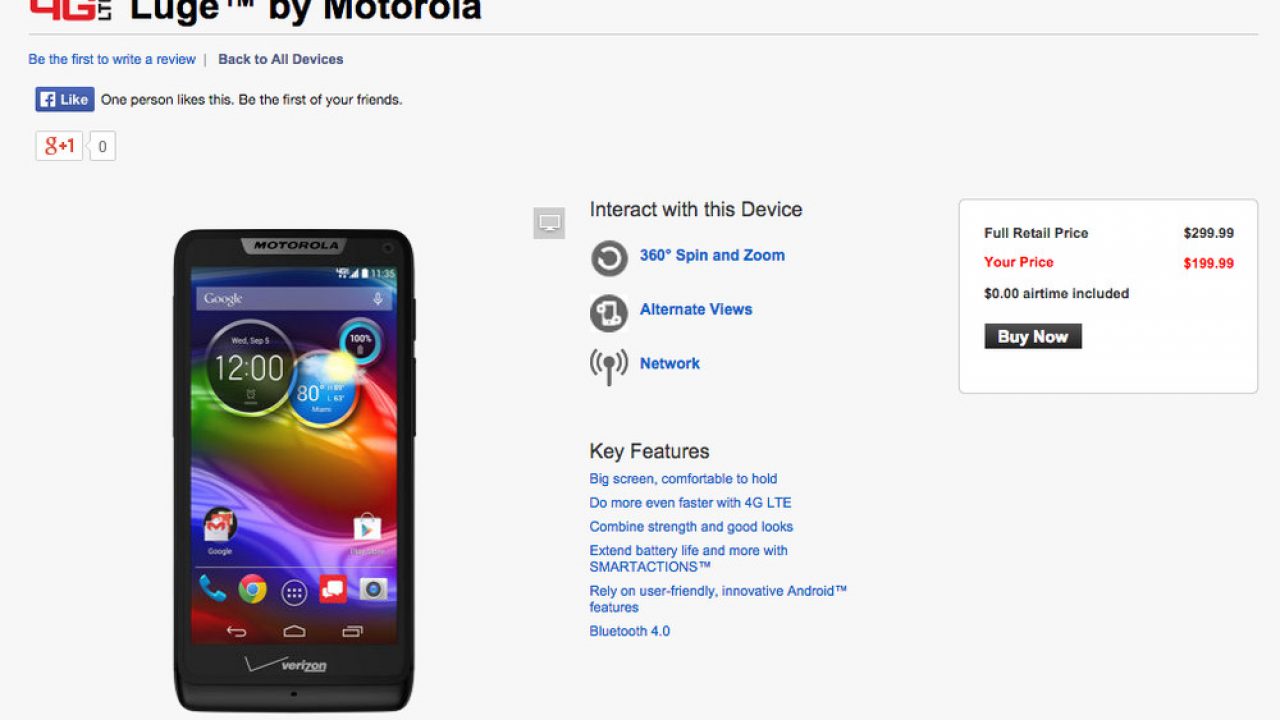
Task: Open the Network link
Action: coord(670,363)
